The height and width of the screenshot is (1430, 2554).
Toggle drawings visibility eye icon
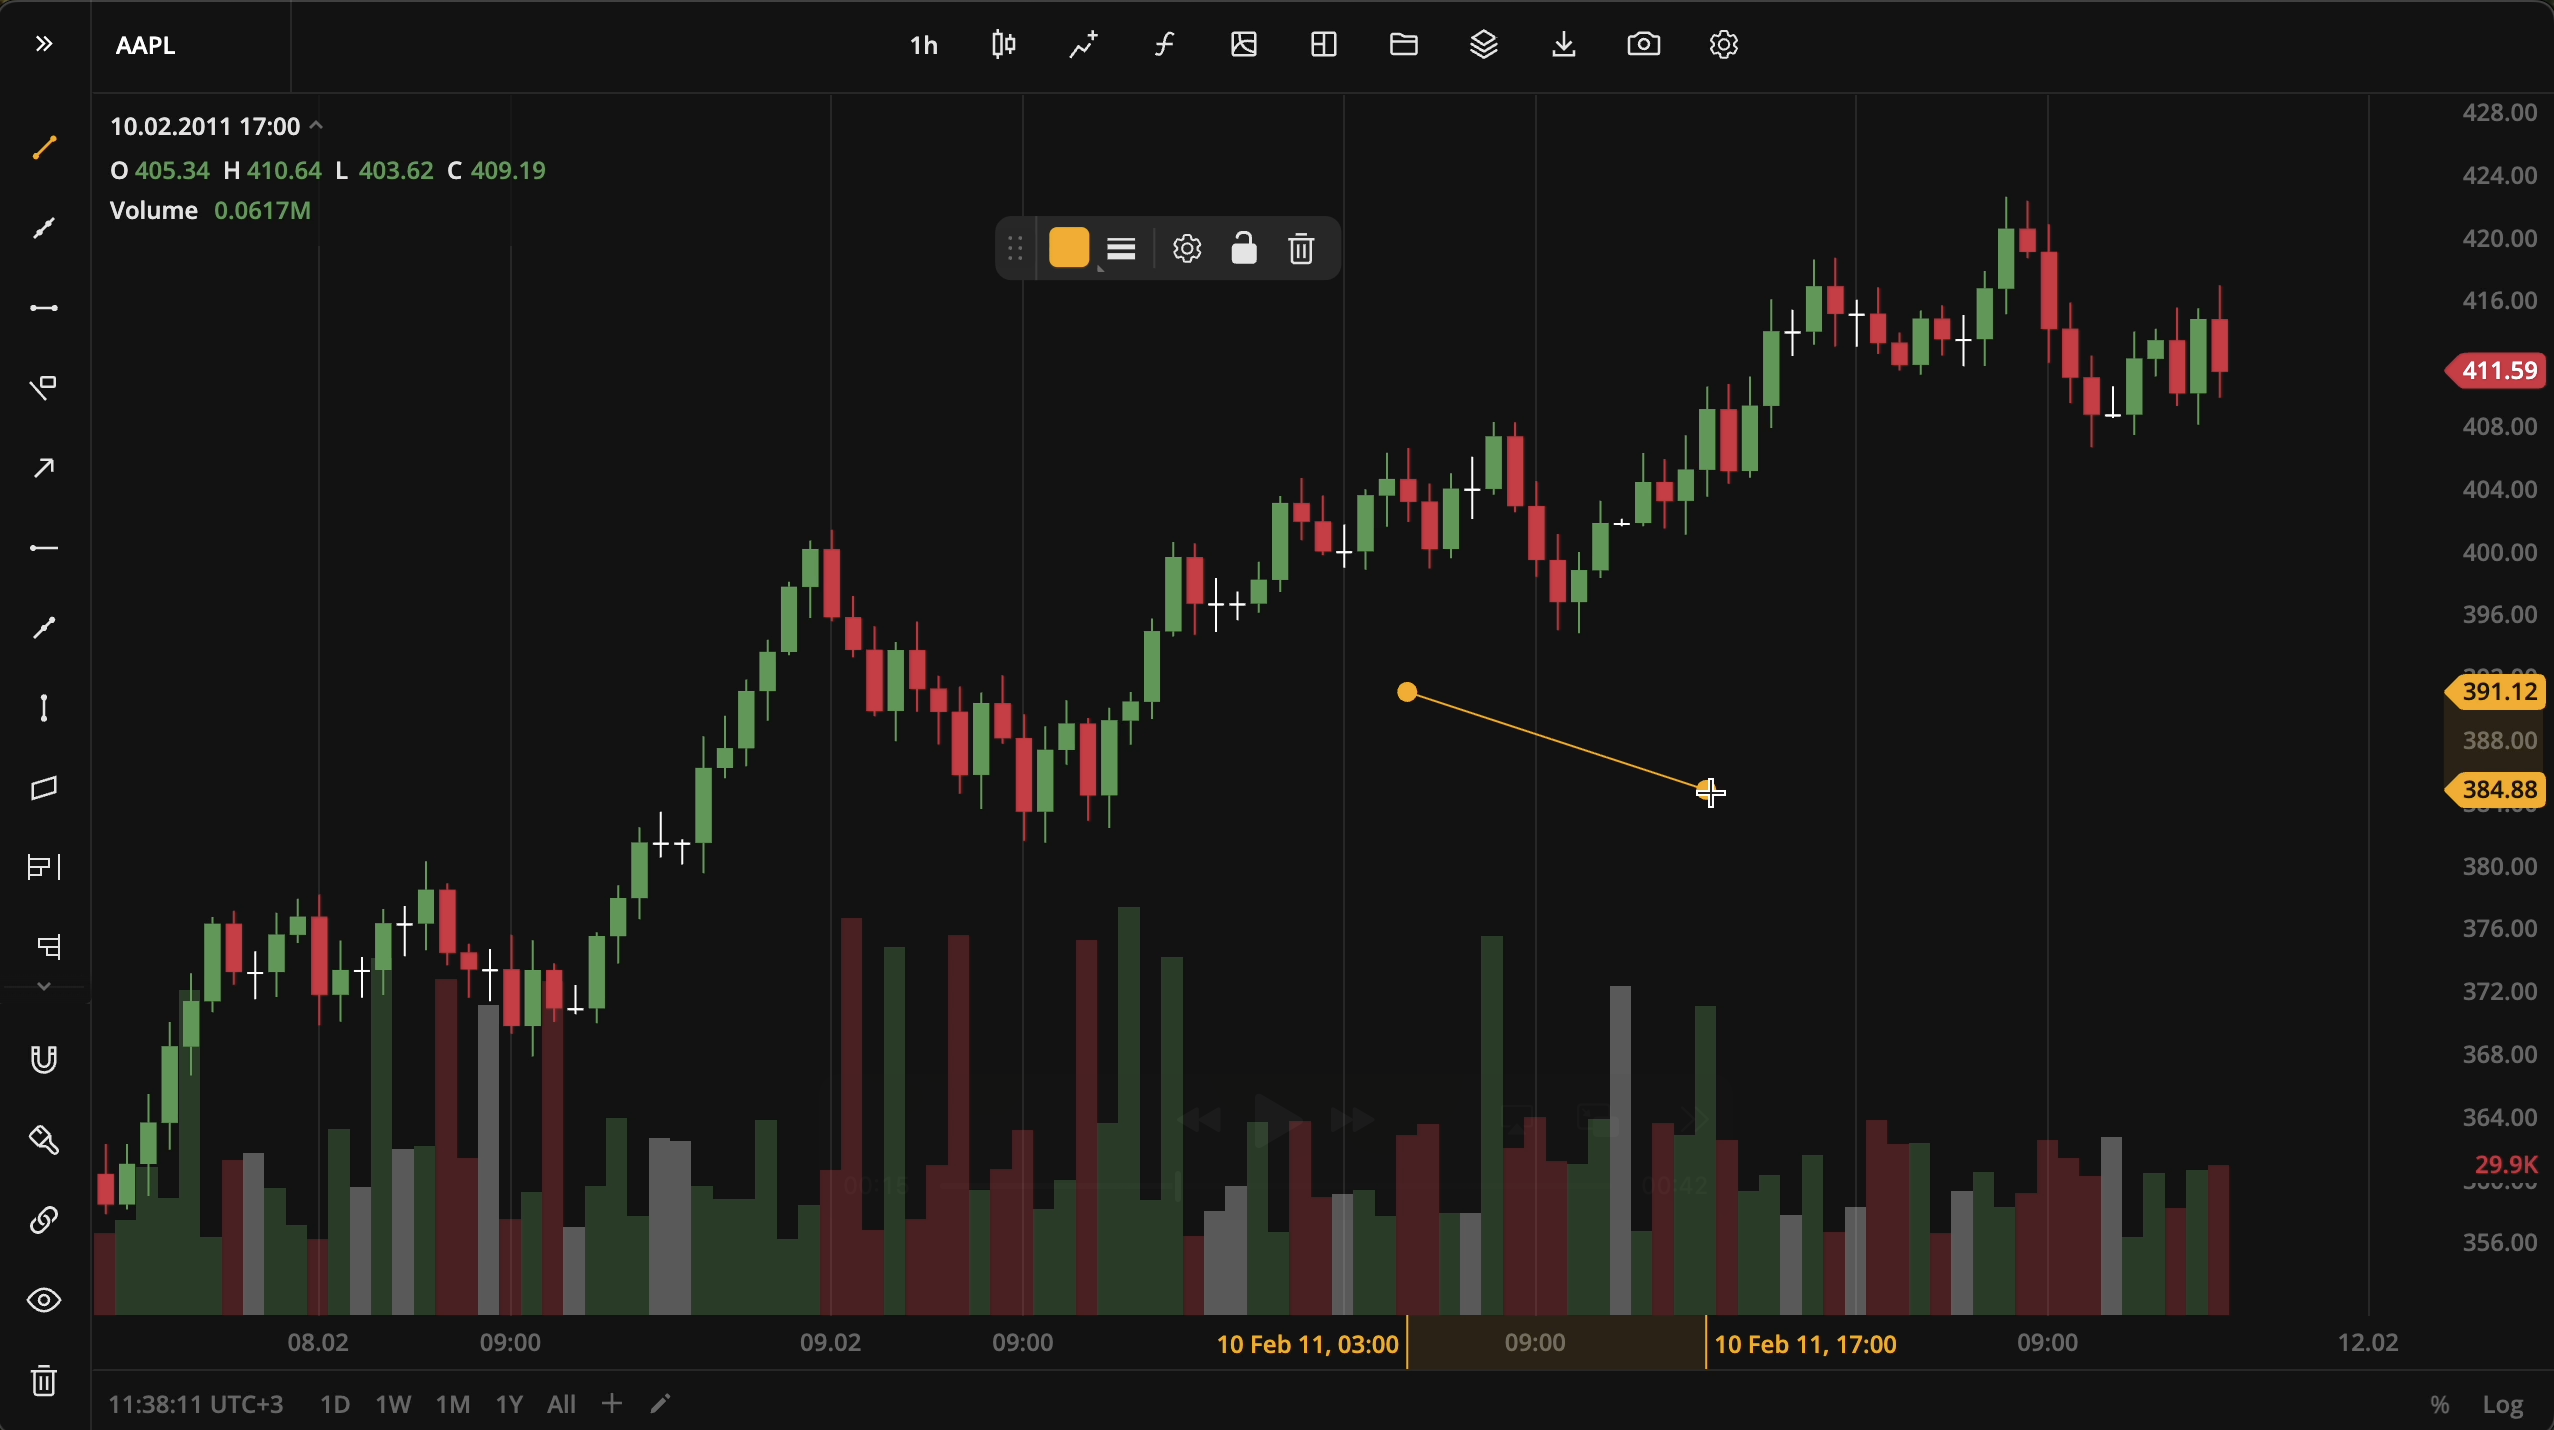44,1300
